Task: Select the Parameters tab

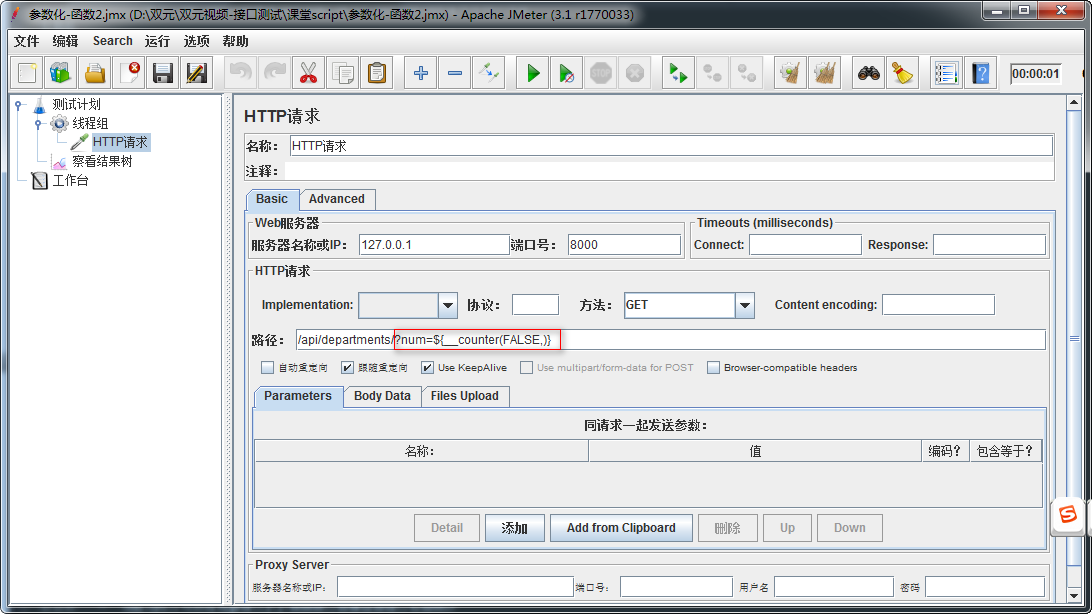Action: (298, 396)
